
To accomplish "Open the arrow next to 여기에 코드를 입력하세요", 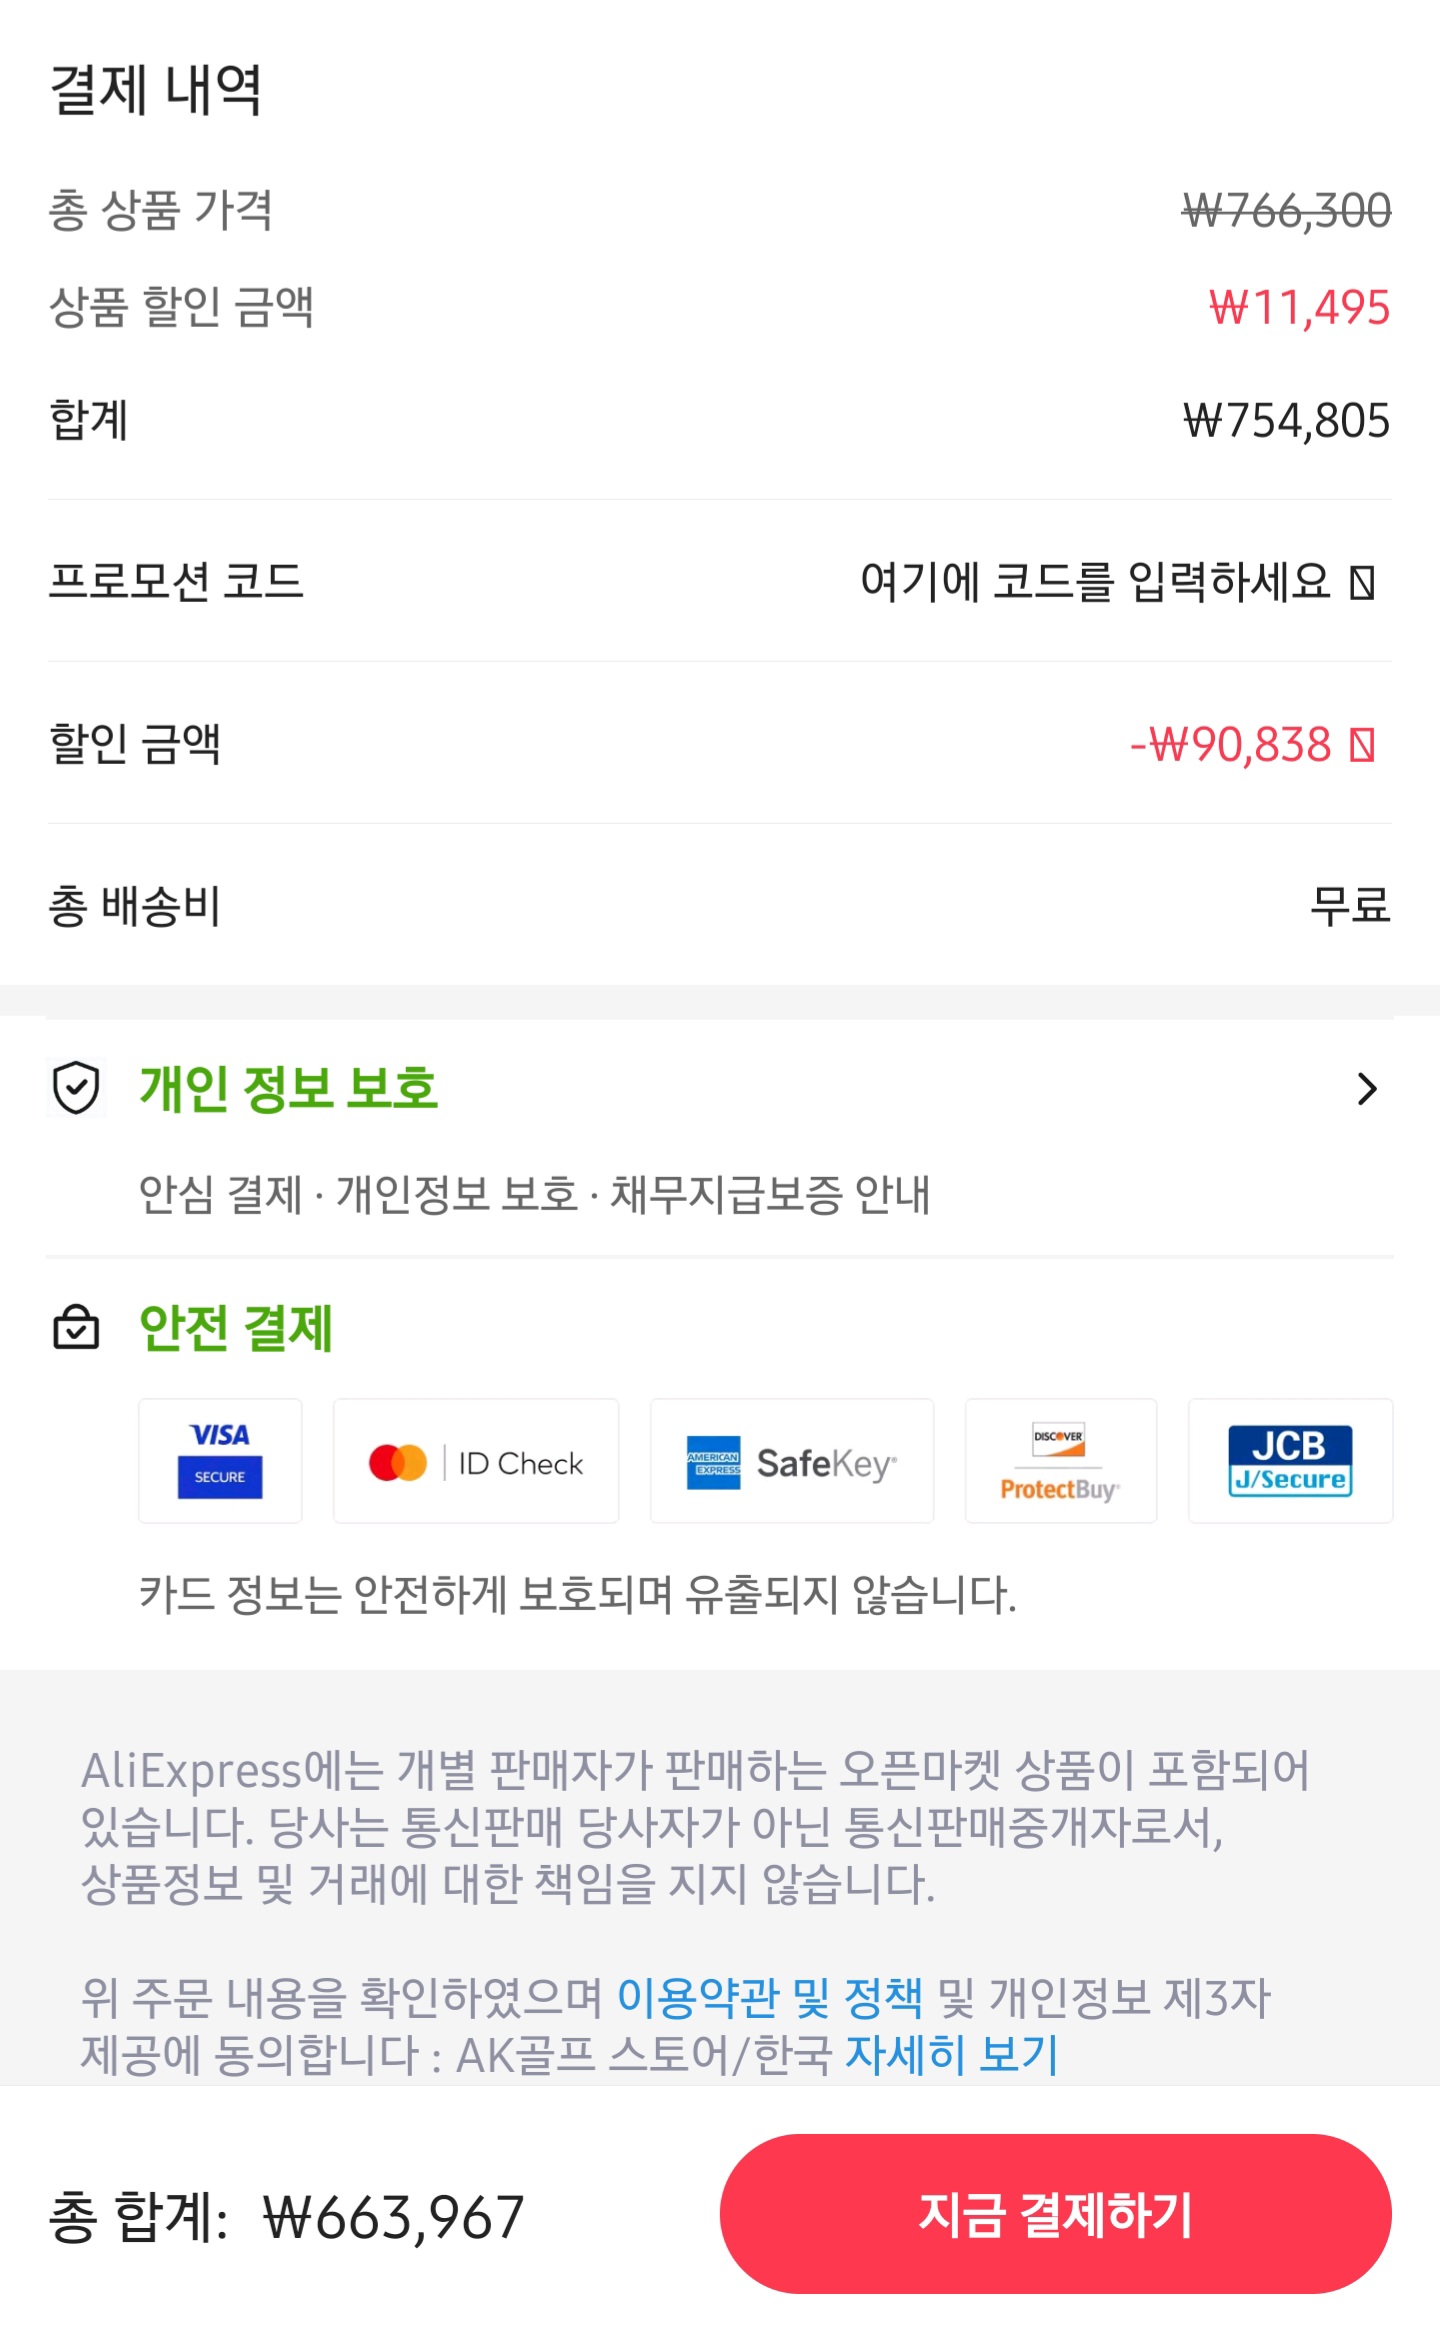I will point(1363,582).
